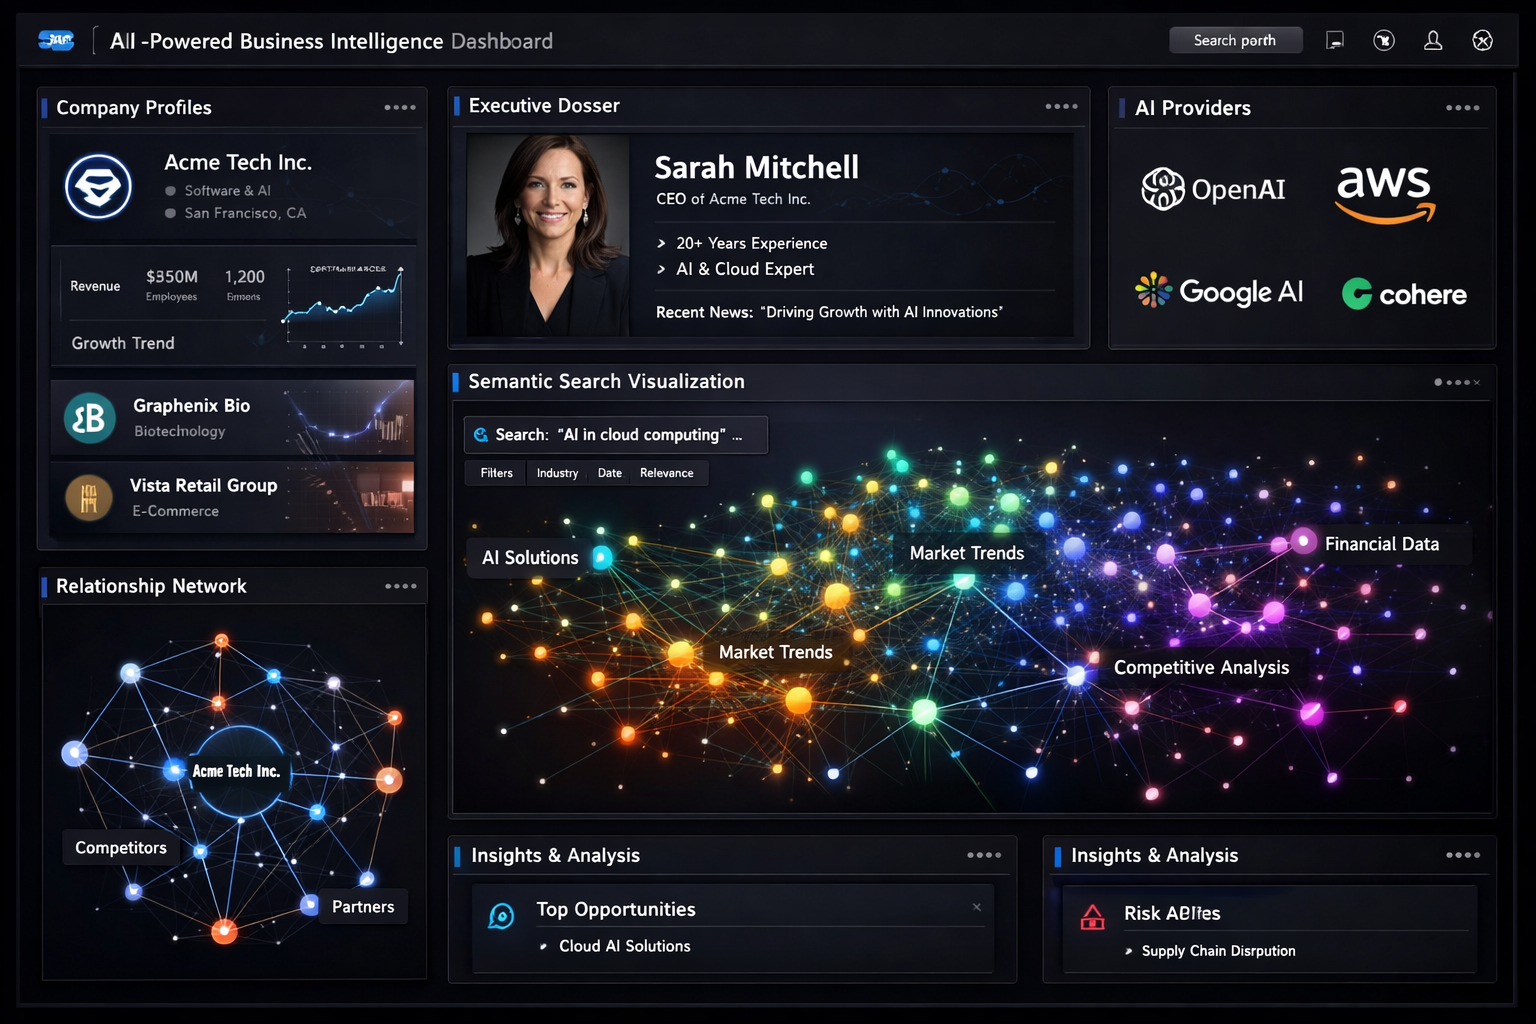Select the Acme Tech Inc. company name

tap(238, 162)
